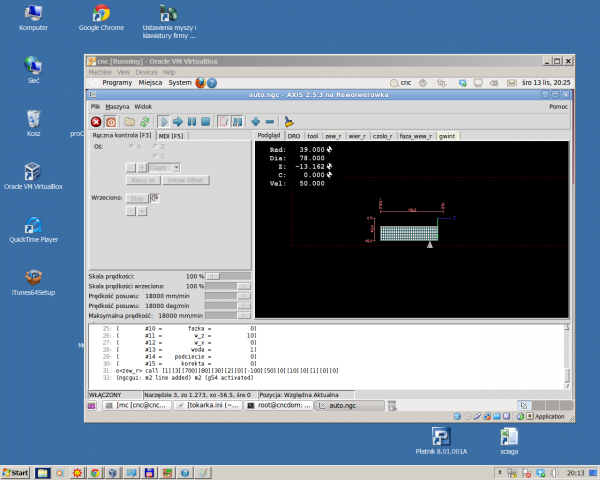The image size is (600, 480).
Task: Decrease spindle speed with minus button
Action: click(x=131, y=211)
